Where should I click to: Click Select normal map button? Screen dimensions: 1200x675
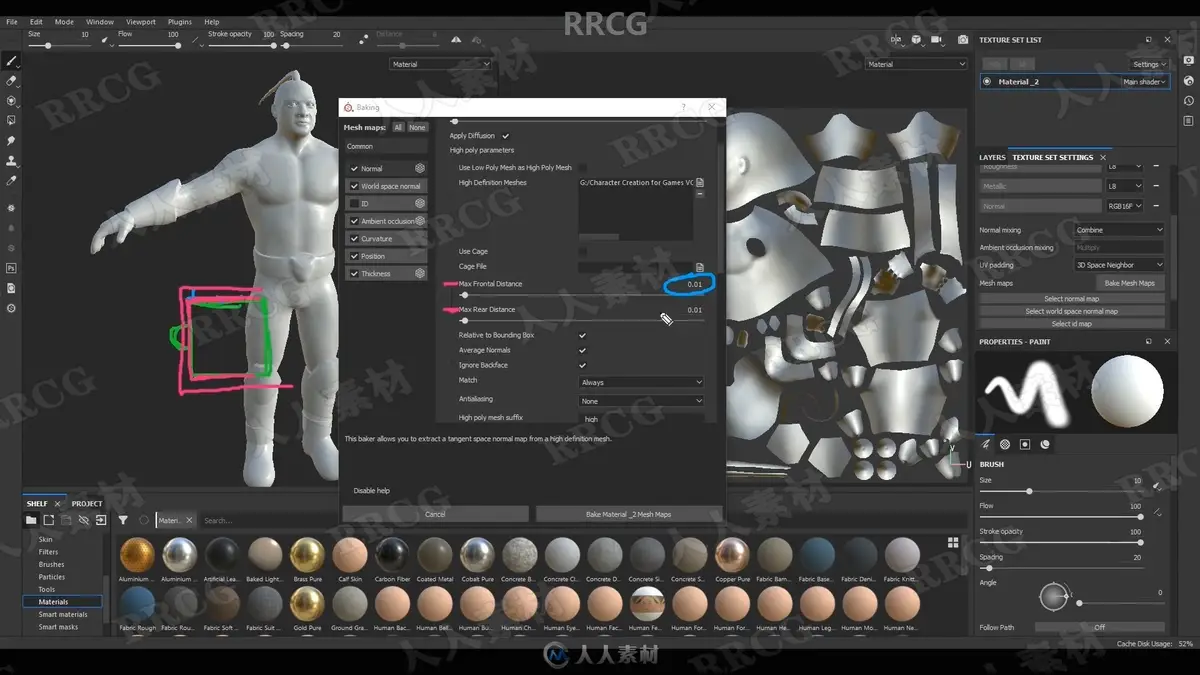[x=1071, y=298]
